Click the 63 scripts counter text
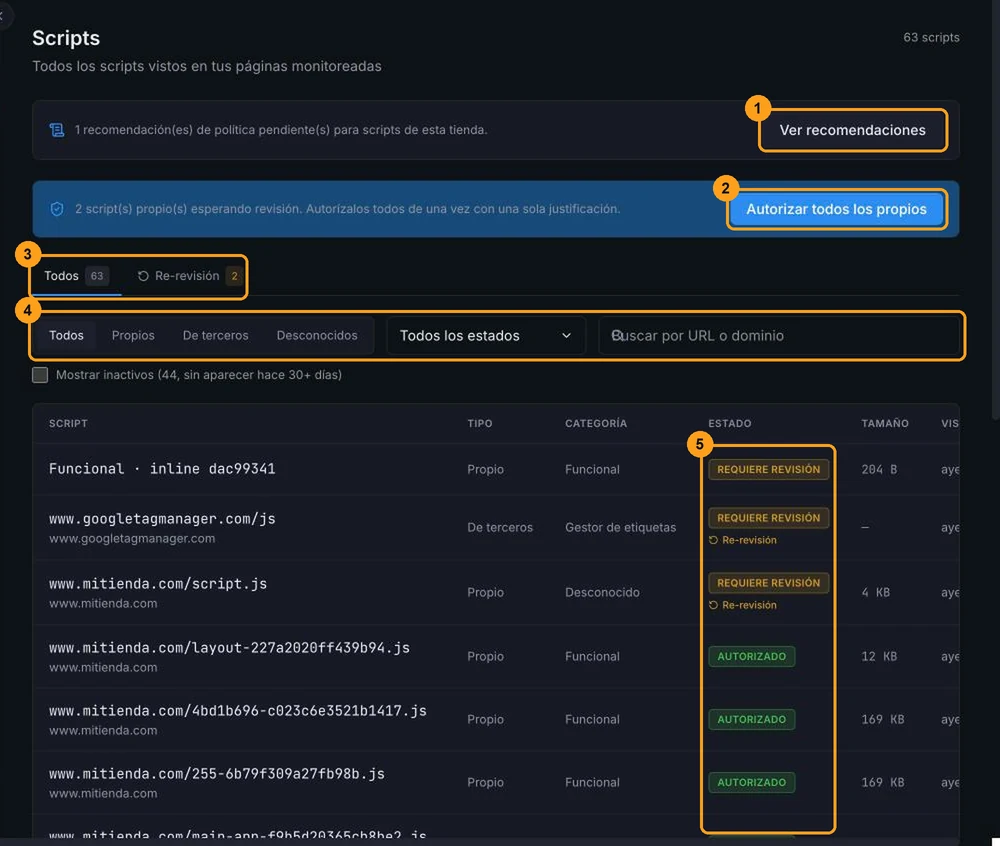Image resolution: width=1000 pixels, height=846 pixels. [931, 38]
